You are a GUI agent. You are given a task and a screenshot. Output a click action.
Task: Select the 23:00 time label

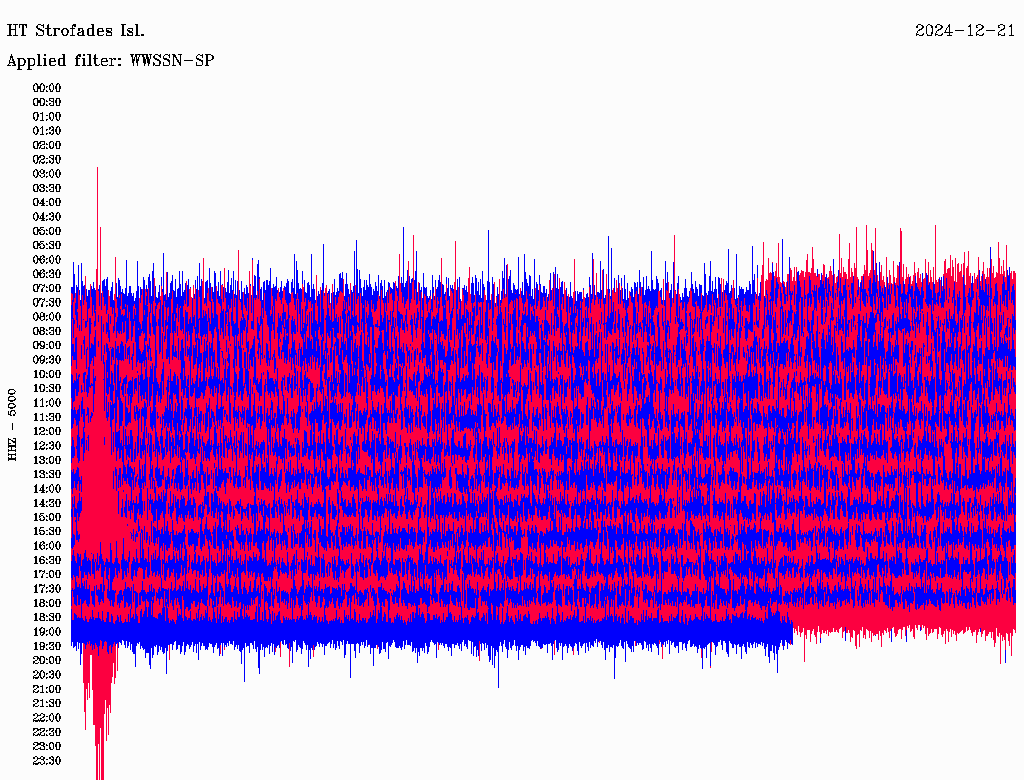[x=47, y=746]
